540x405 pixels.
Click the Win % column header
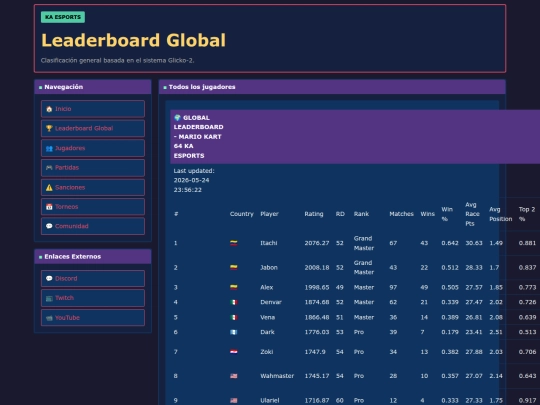pyautogui.click(x=447, y=214)
